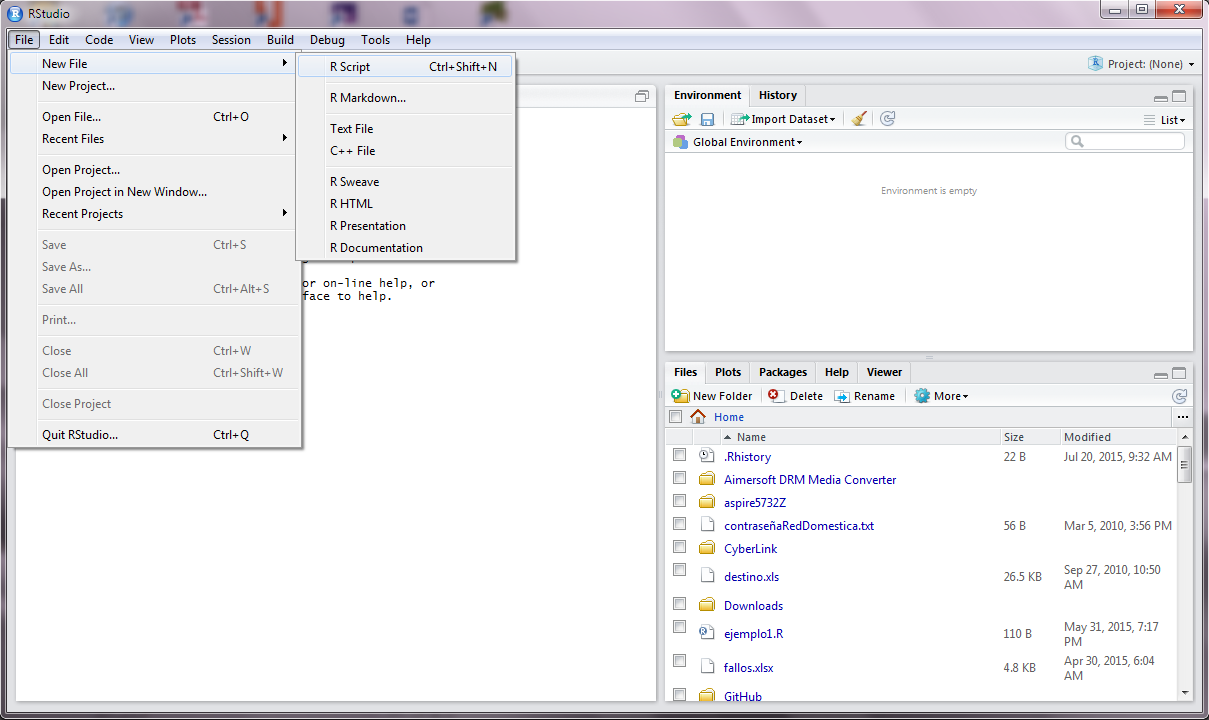Viewport: 1209px width, 720px height.
Task: Select the aspire5732Z checkbox
Action: (x=679, y=501)
